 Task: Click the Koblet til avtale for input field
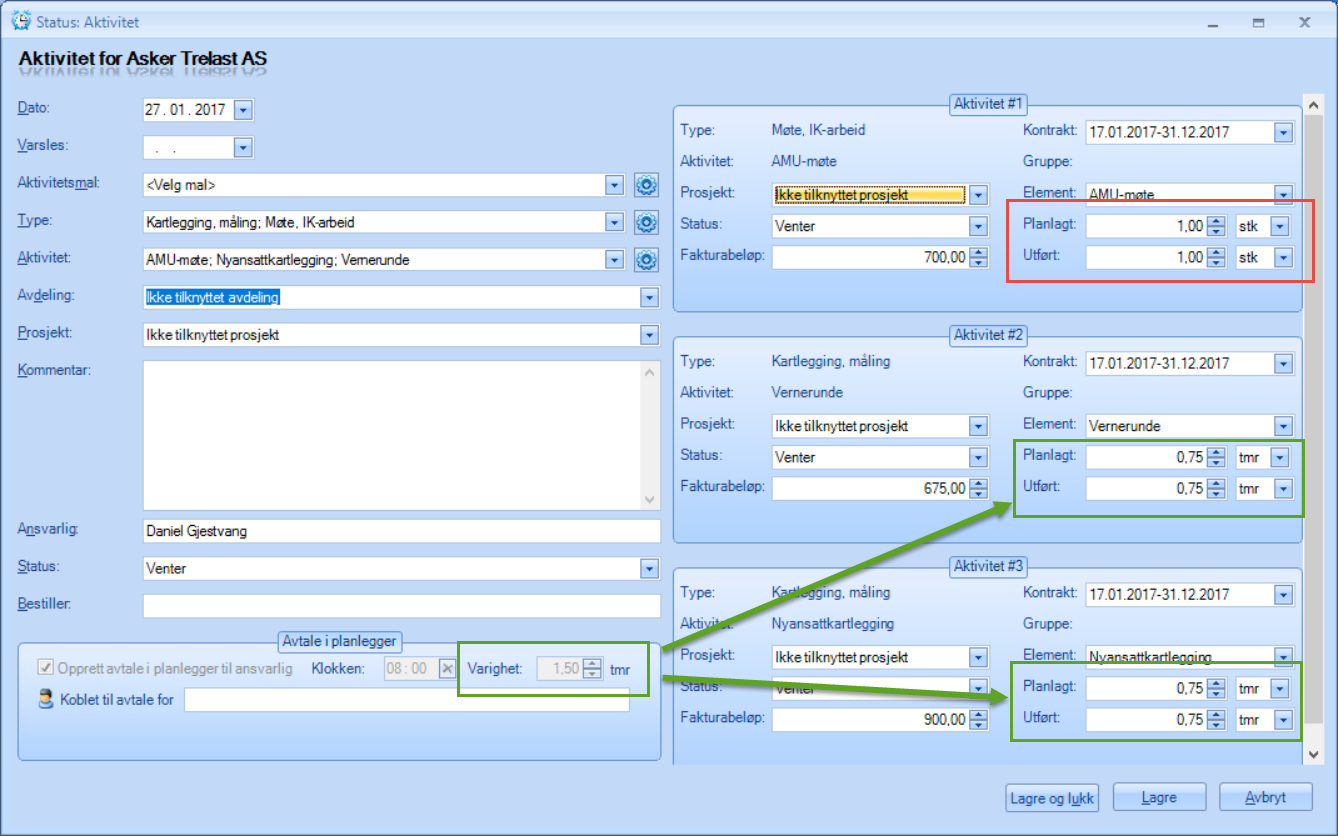(407, 700)
